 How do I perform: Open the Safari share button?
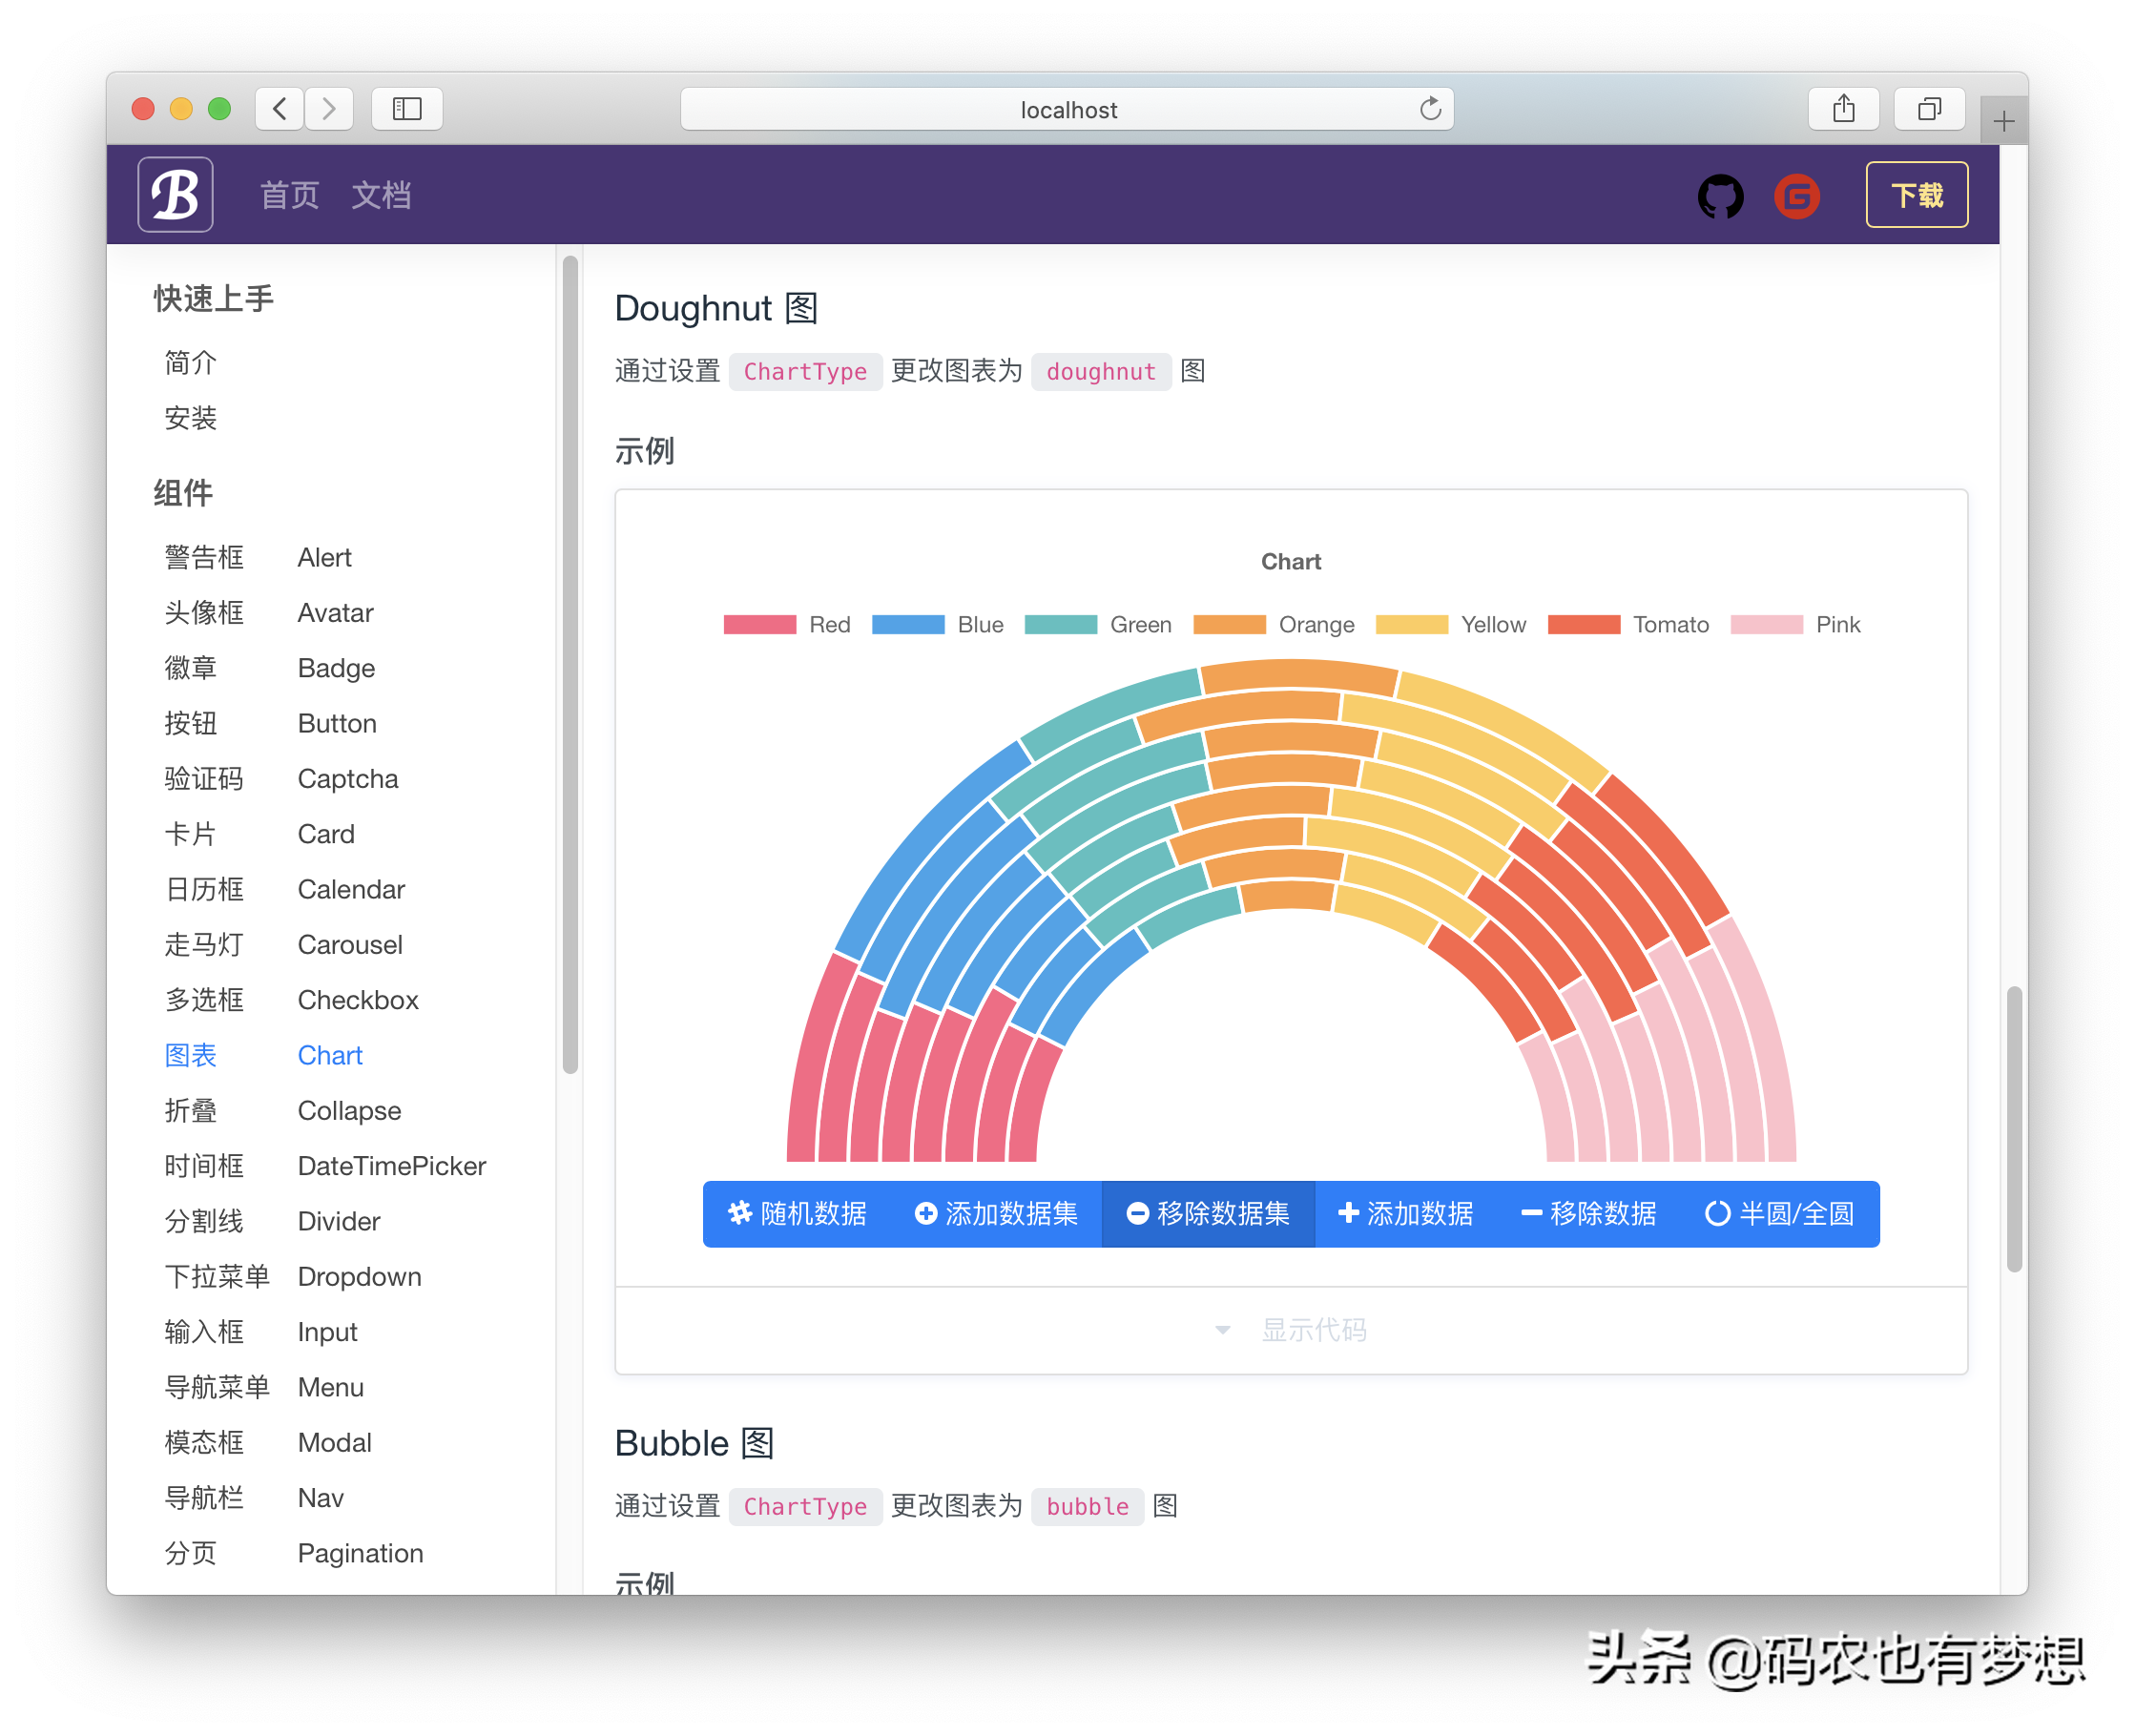point(1843,108)
